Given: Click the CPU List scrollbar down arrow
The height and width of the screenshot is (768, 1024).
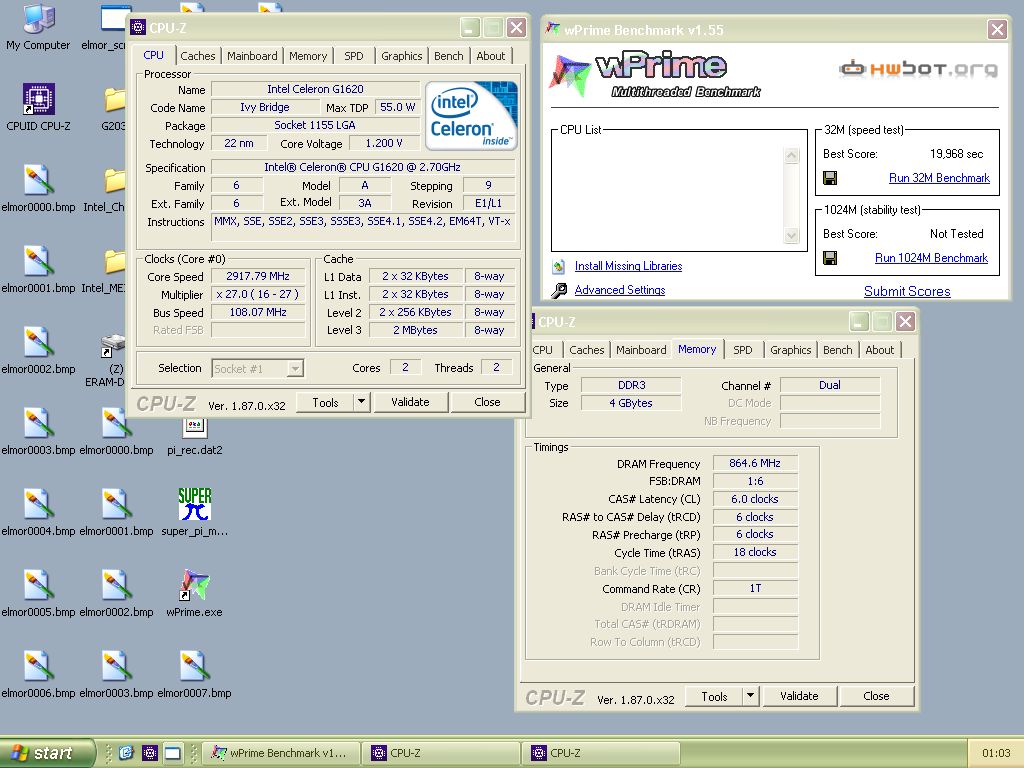Looking at the screenshot, I should 791,236.
